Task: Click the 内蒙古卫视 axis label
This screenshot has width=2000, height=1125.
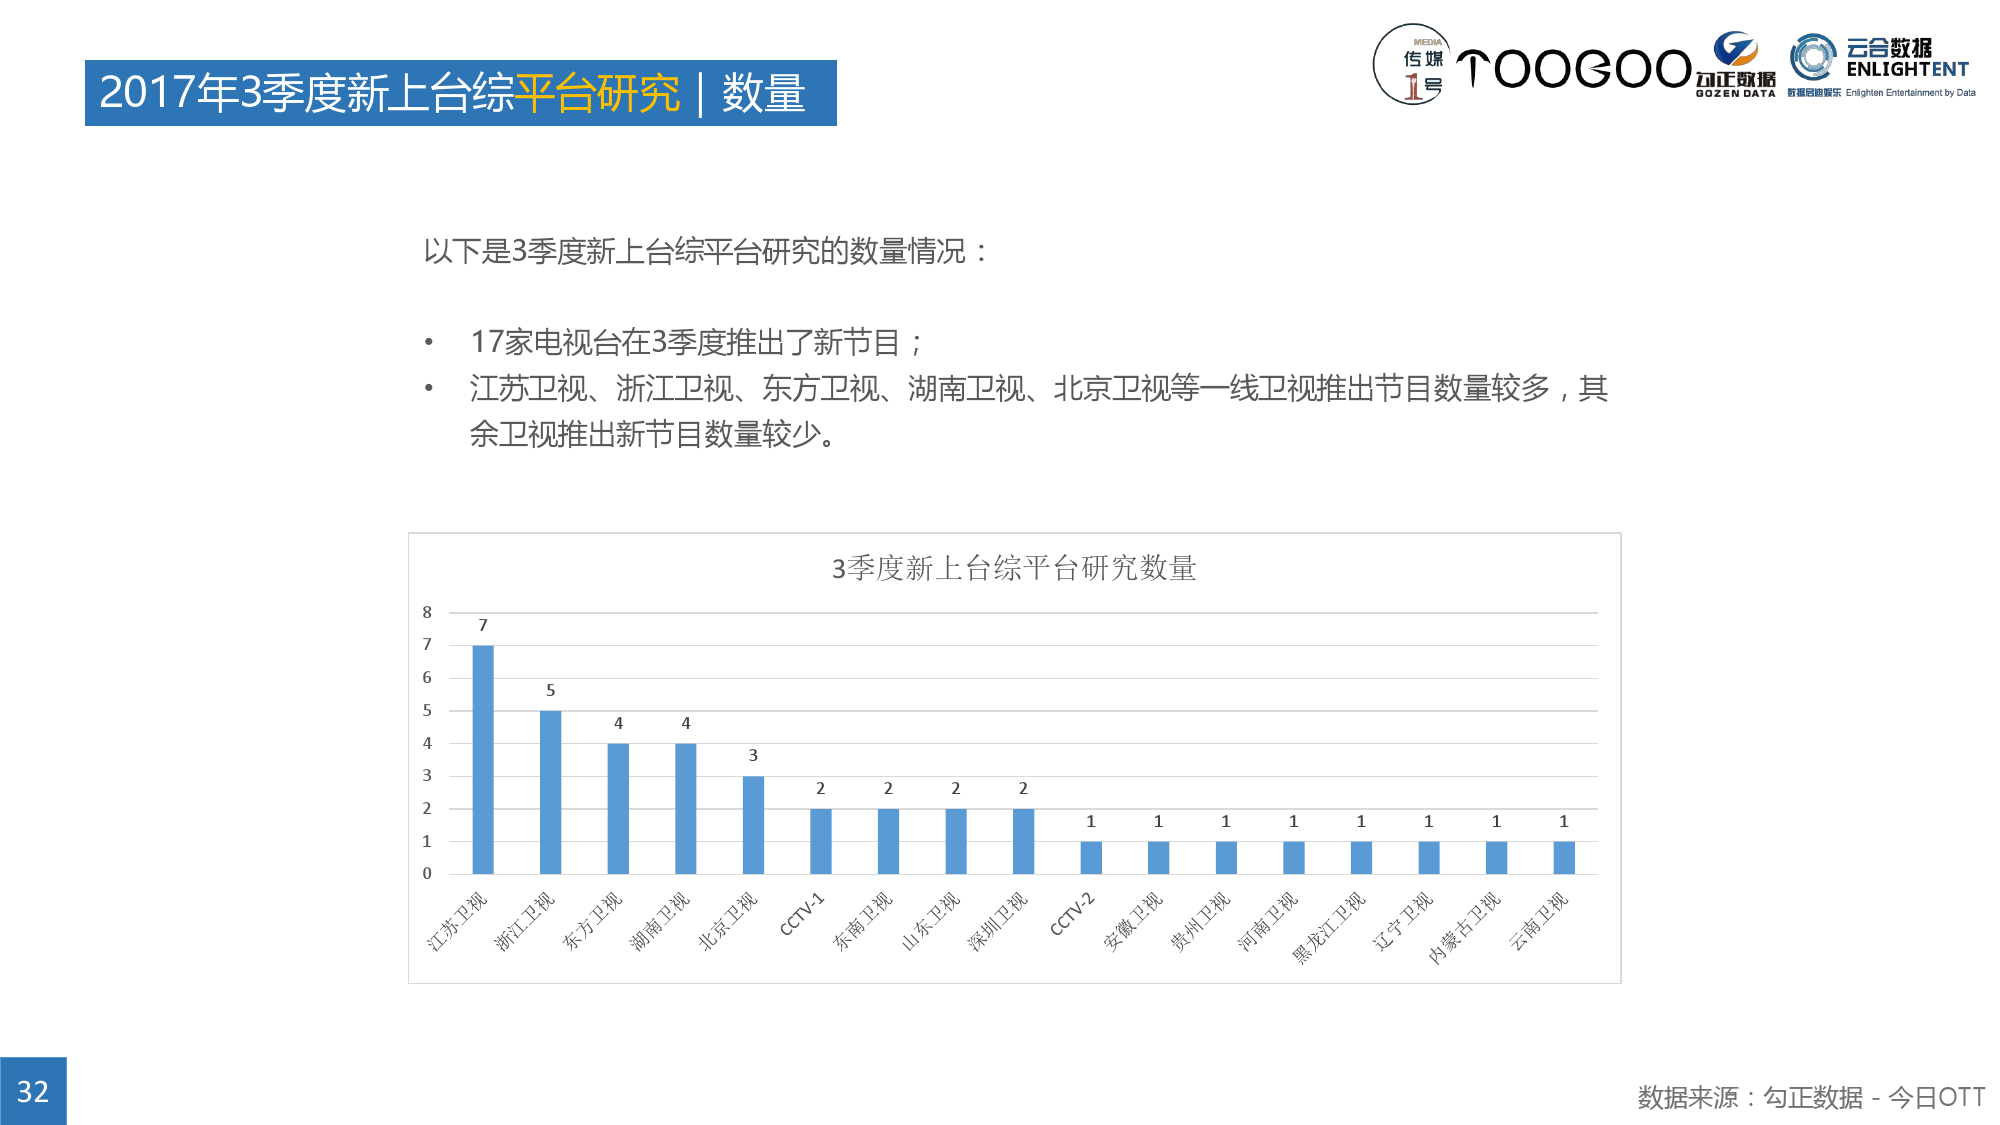Action: tap(1464, 927)
